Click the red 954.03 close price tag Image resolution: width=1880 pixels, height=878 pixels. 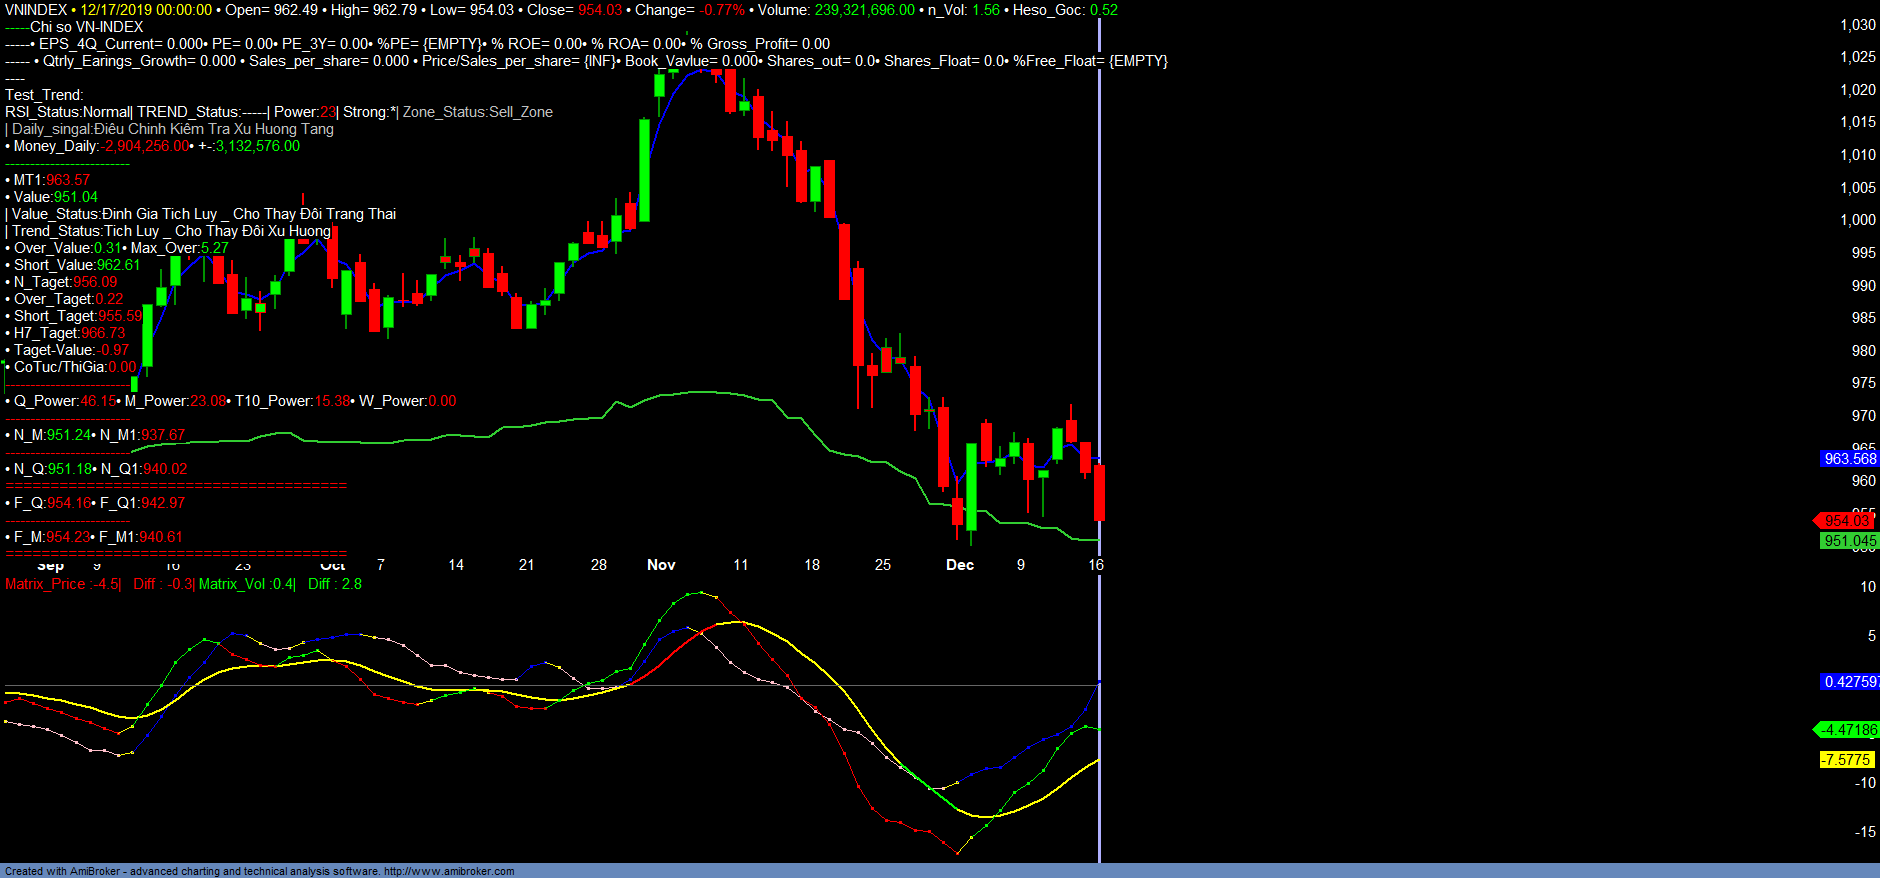click(x=1846, y=521)
